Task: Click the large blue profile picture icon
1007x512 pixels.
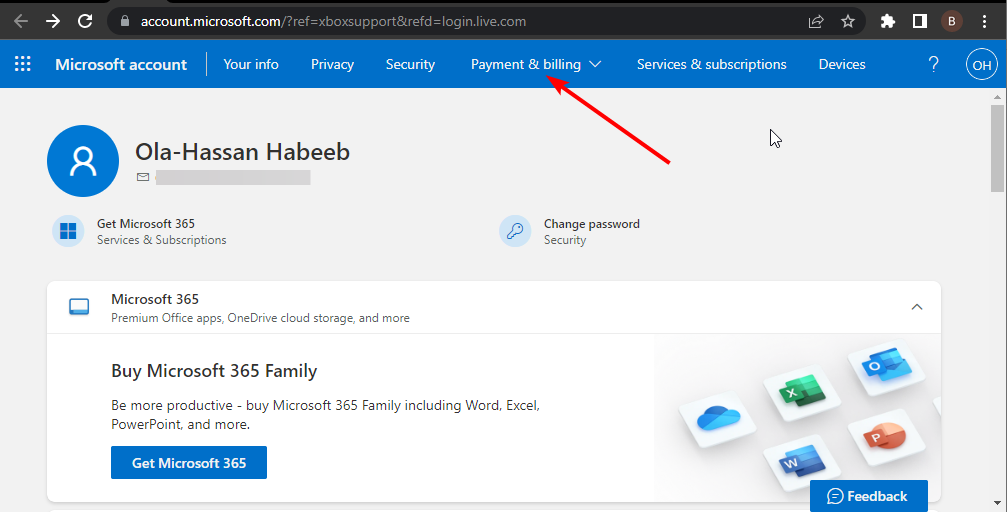Action: click(x=83, y=161)
